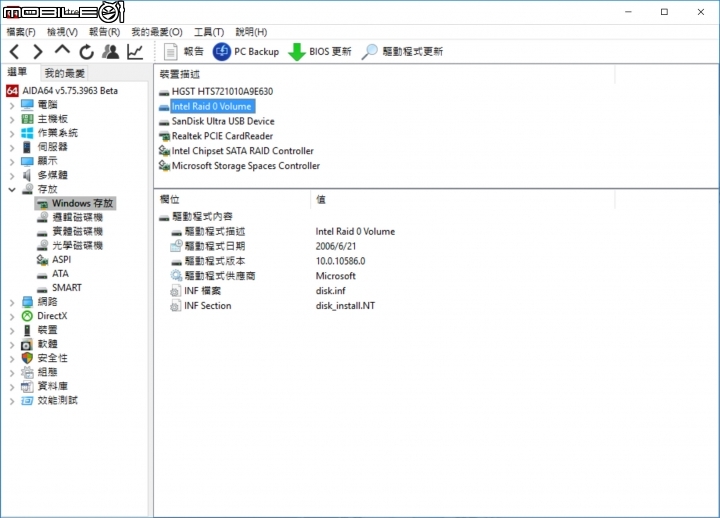
Task: Click BIOS 更新 update button
Action: click(320, 51)
